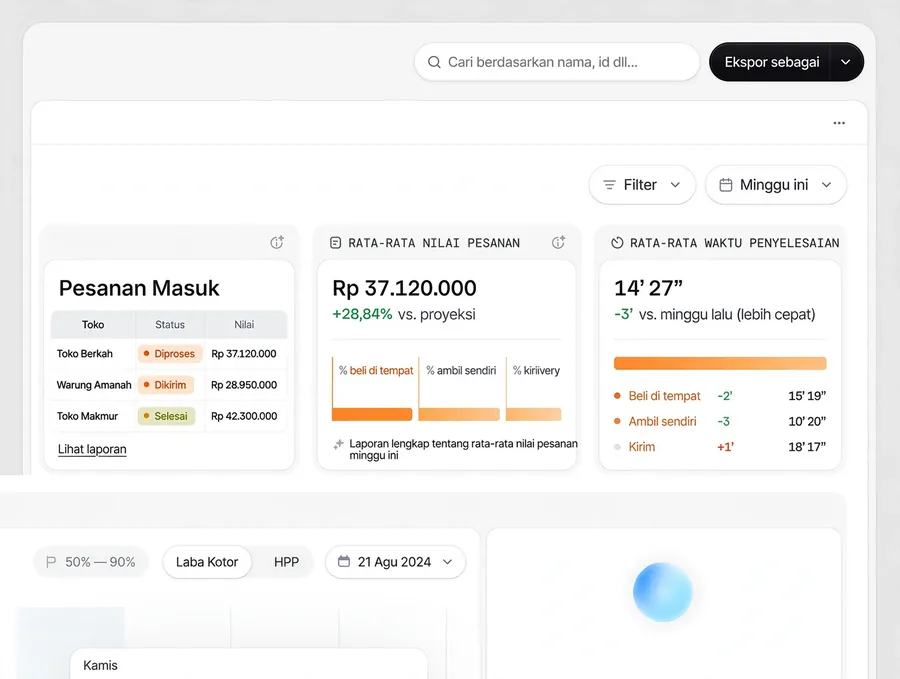Open the Lihat laporan link
The height and width of the screenshot is (679, 900).
point(92,449)
